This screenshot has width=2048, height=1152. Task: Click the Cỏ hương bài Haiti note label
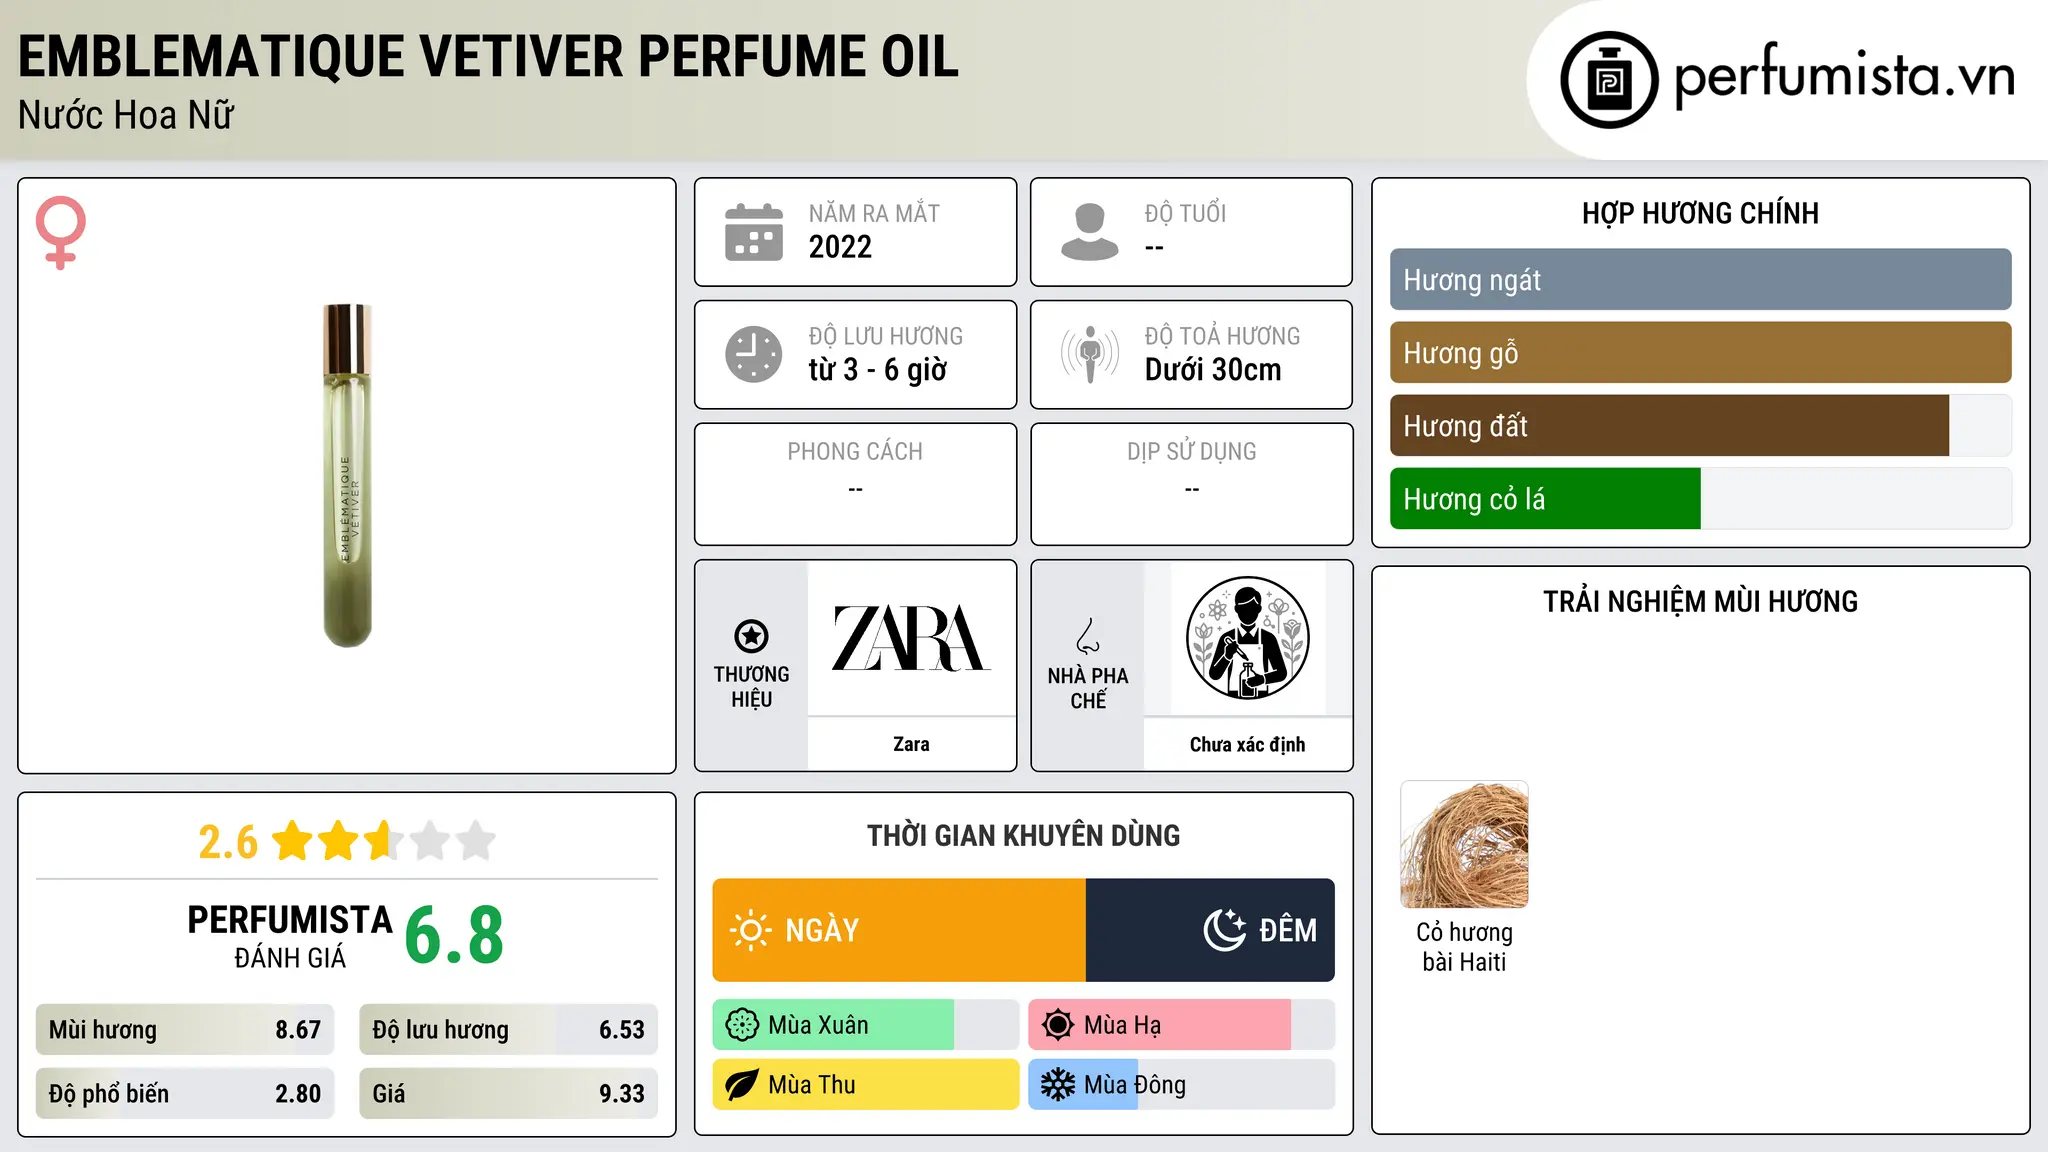point(1464,947)
